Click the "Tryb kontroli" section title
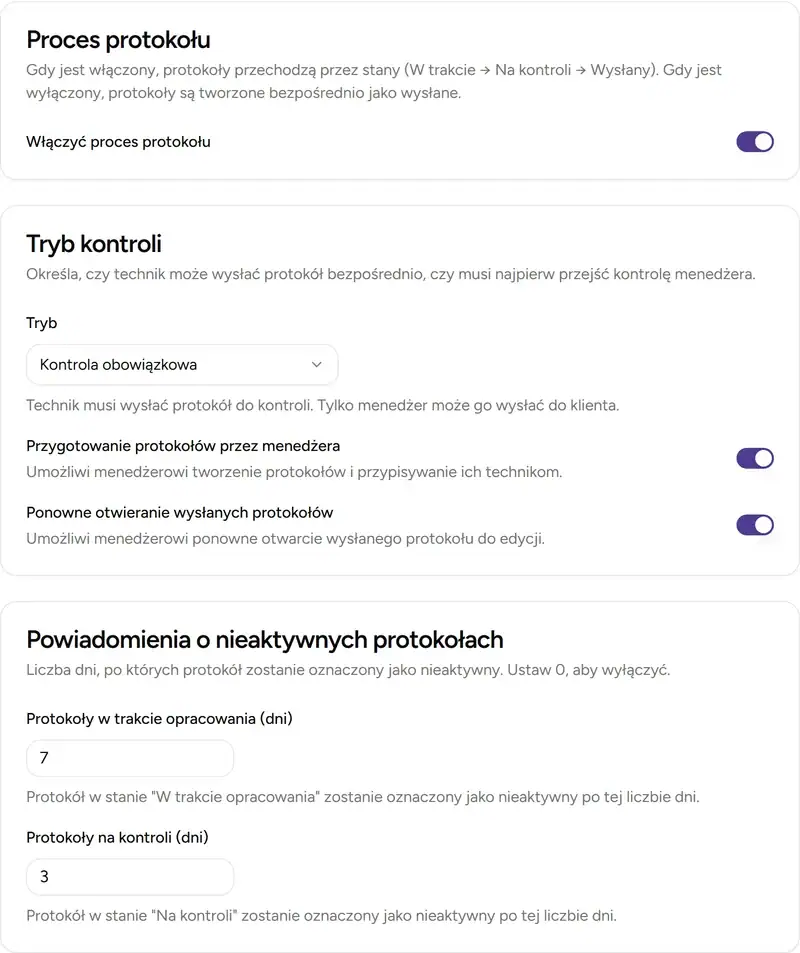Viewport: 800px width, 953px height. (93, 243)
